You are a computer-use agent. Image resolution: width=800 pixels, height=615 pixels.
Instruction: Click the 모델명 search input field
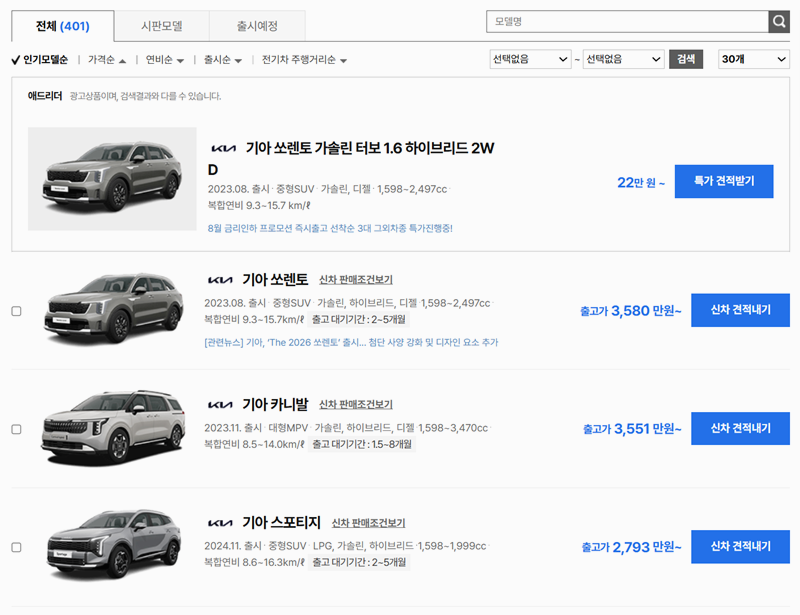click(x=627, y=21)
